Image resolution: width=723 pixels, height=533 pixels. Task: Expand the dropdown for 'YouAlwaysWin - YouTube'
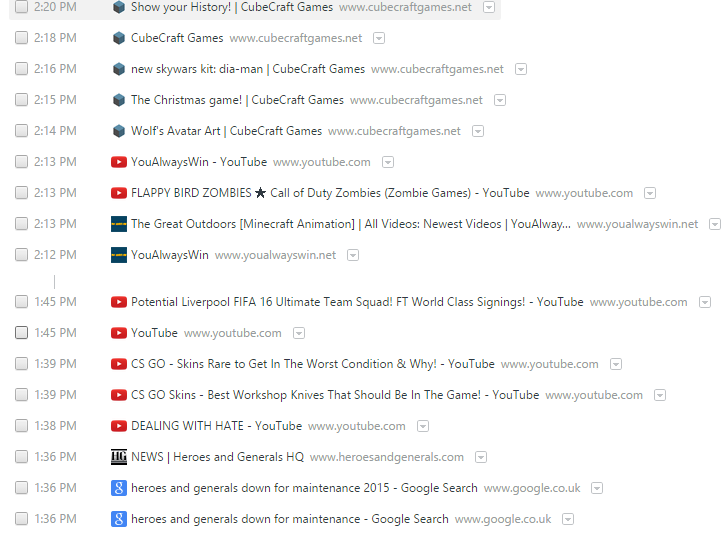388,162
